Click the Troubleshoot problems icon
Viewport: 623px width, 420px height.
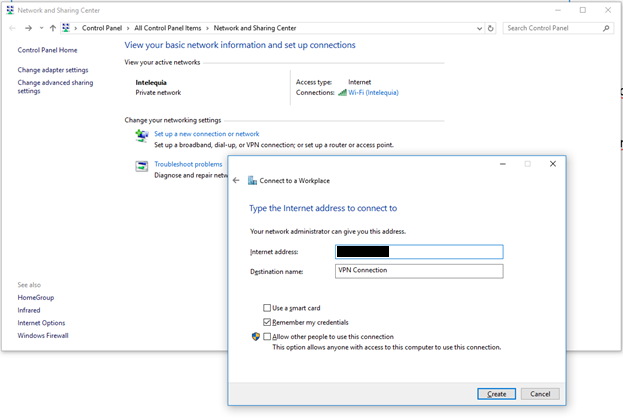coord(142,165)
